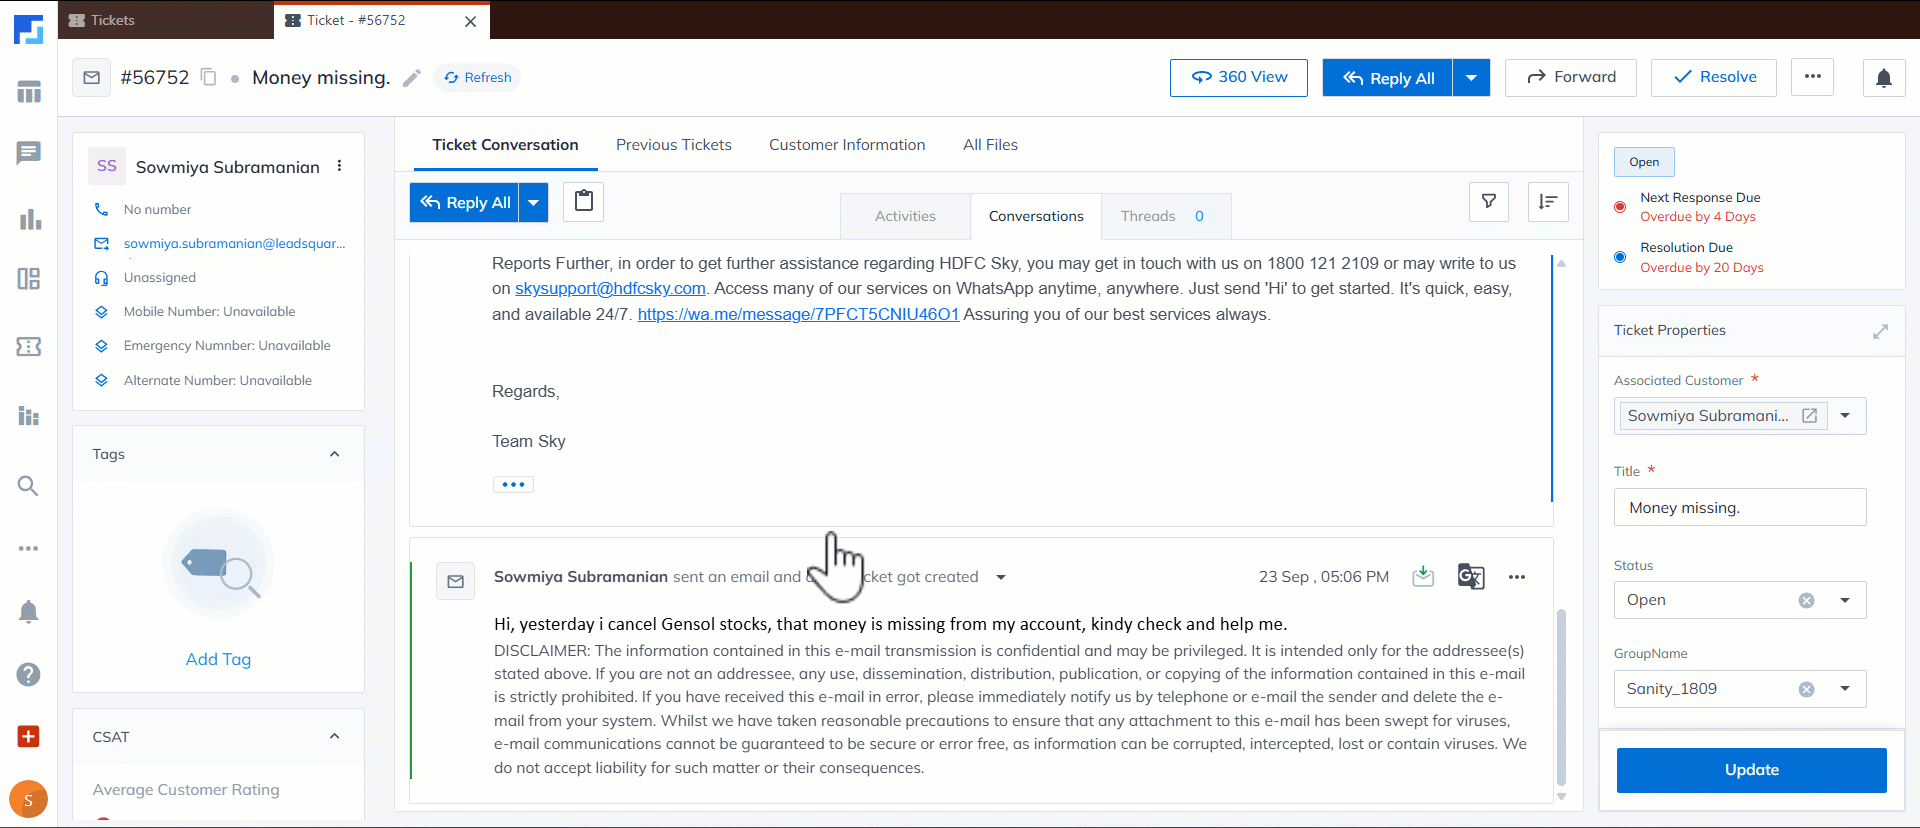Open the skysupport@hdfcsky.com email link

[x=610, y=289]
